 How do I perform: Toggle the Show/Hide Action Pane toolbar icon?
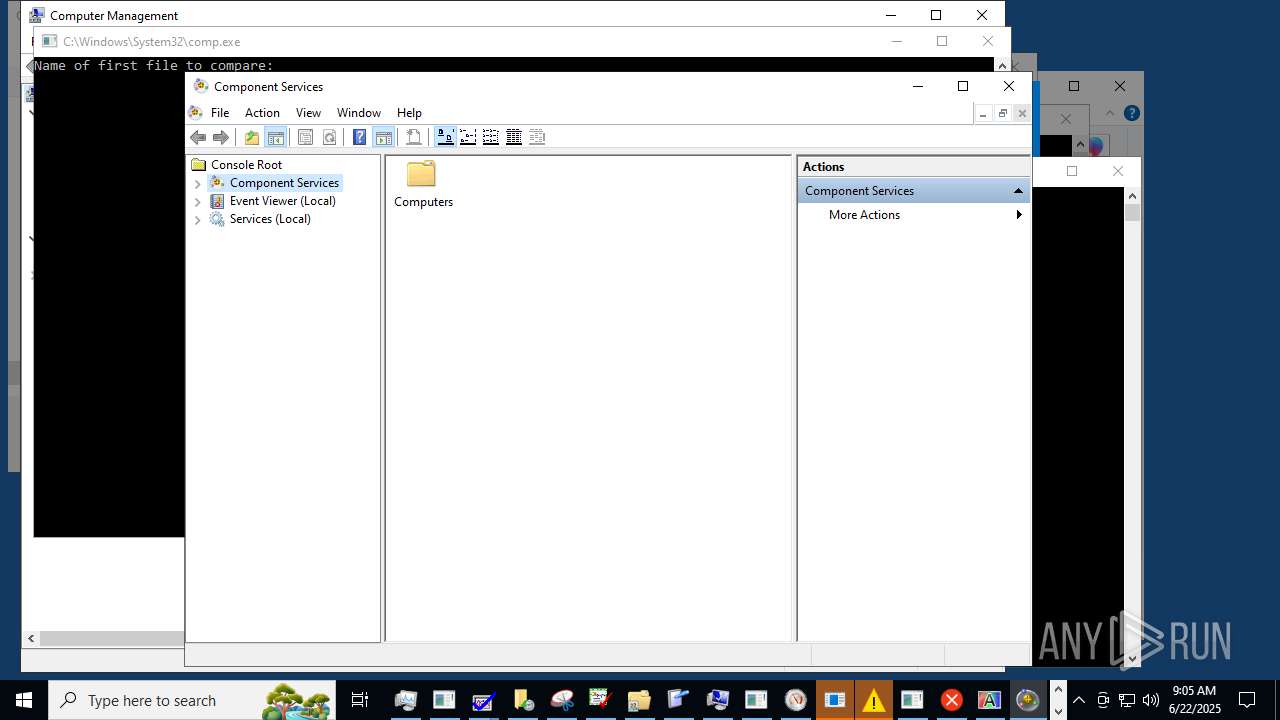[383, 137]
